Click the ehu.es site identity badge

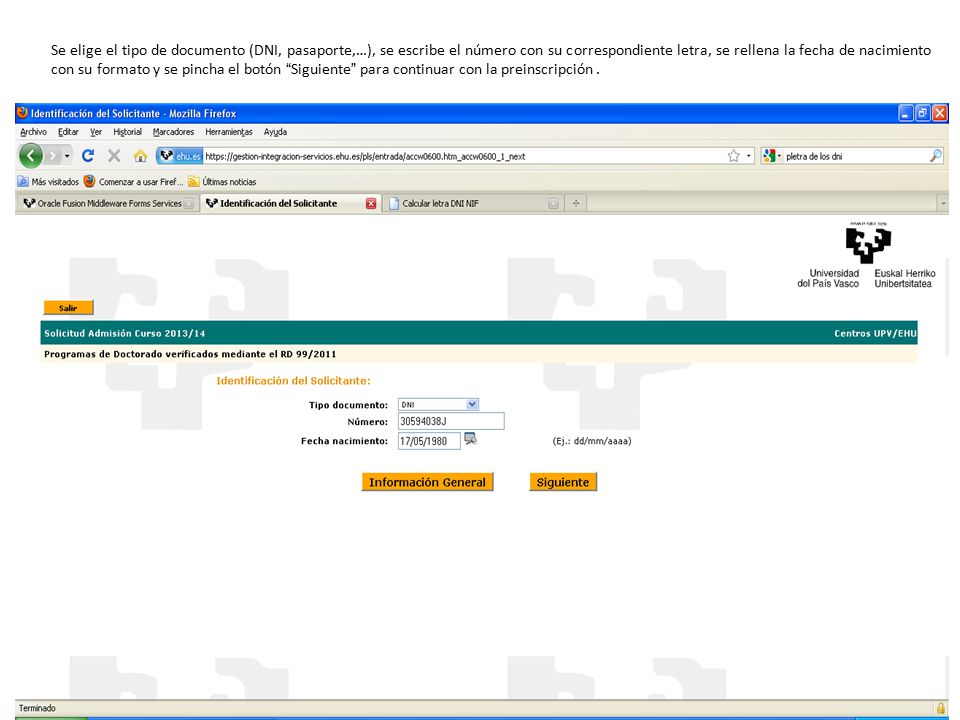[x=179, y=156]
